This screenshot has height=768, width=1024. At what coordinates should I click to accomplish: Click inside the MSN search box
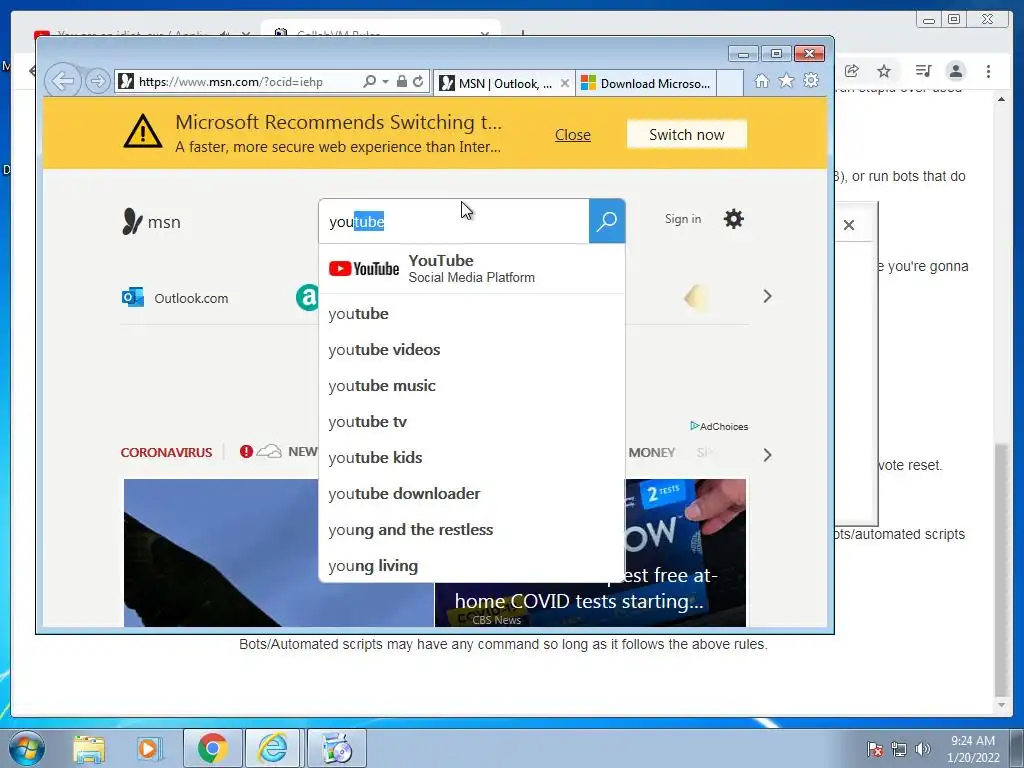coord(454,221)
